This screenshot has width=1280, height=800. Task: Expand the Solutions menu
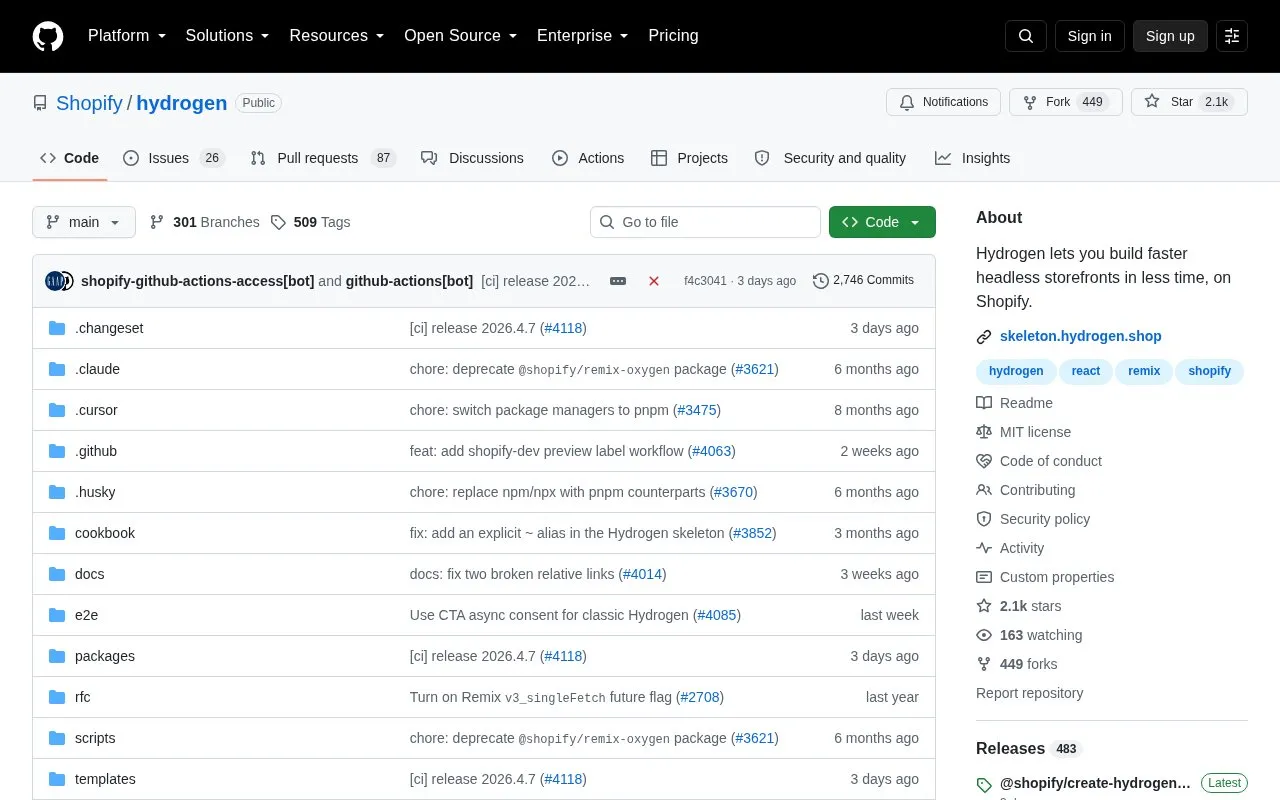coord(228,36)
